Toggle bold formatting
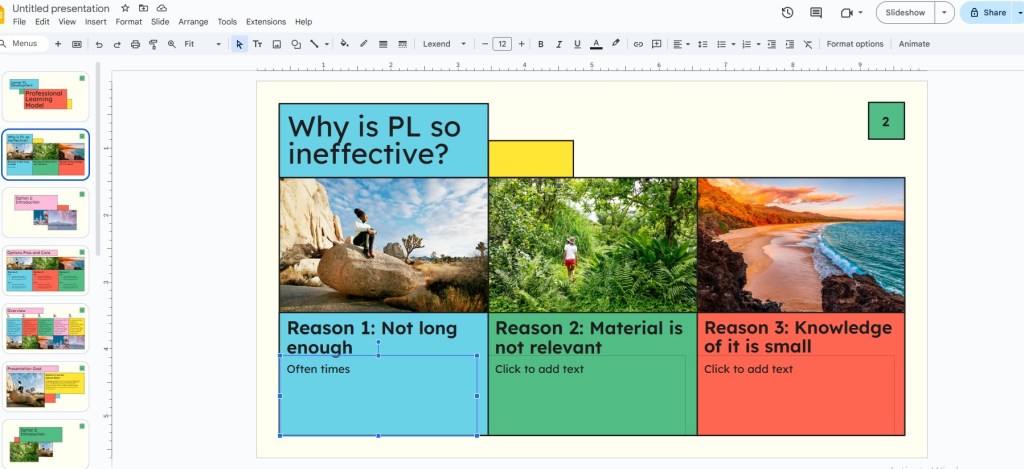 pos(541,44)
